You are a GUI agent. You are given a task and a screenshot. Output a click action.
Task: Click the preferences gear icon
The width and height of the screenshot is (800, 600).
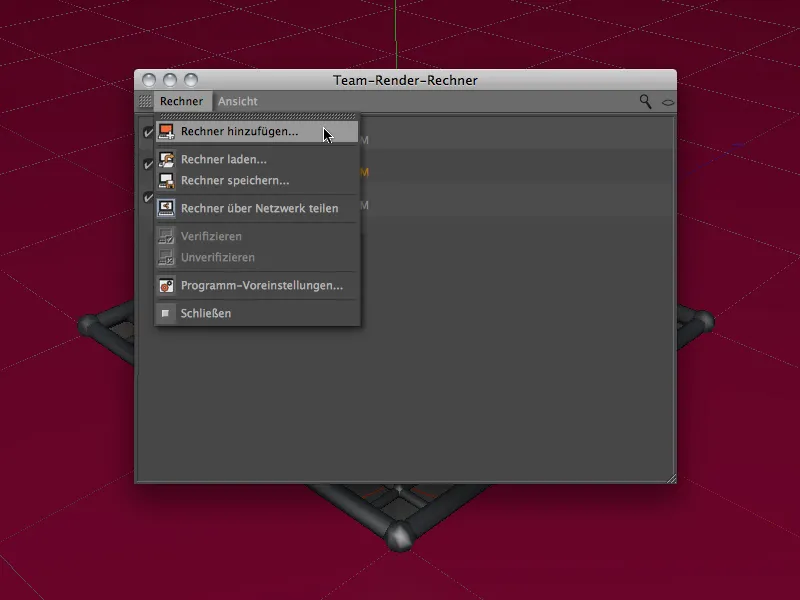pyautogui.click(x=166, y=285)
